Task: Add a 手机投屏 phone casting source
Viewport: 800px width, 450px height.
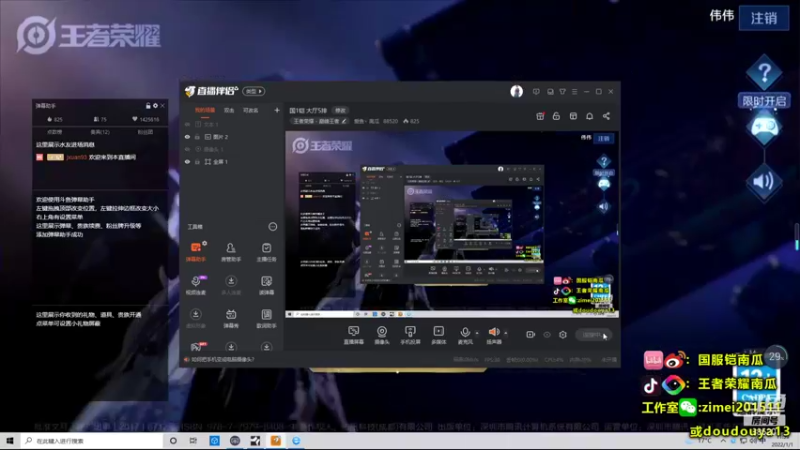Action: click(x=410, y=335)
